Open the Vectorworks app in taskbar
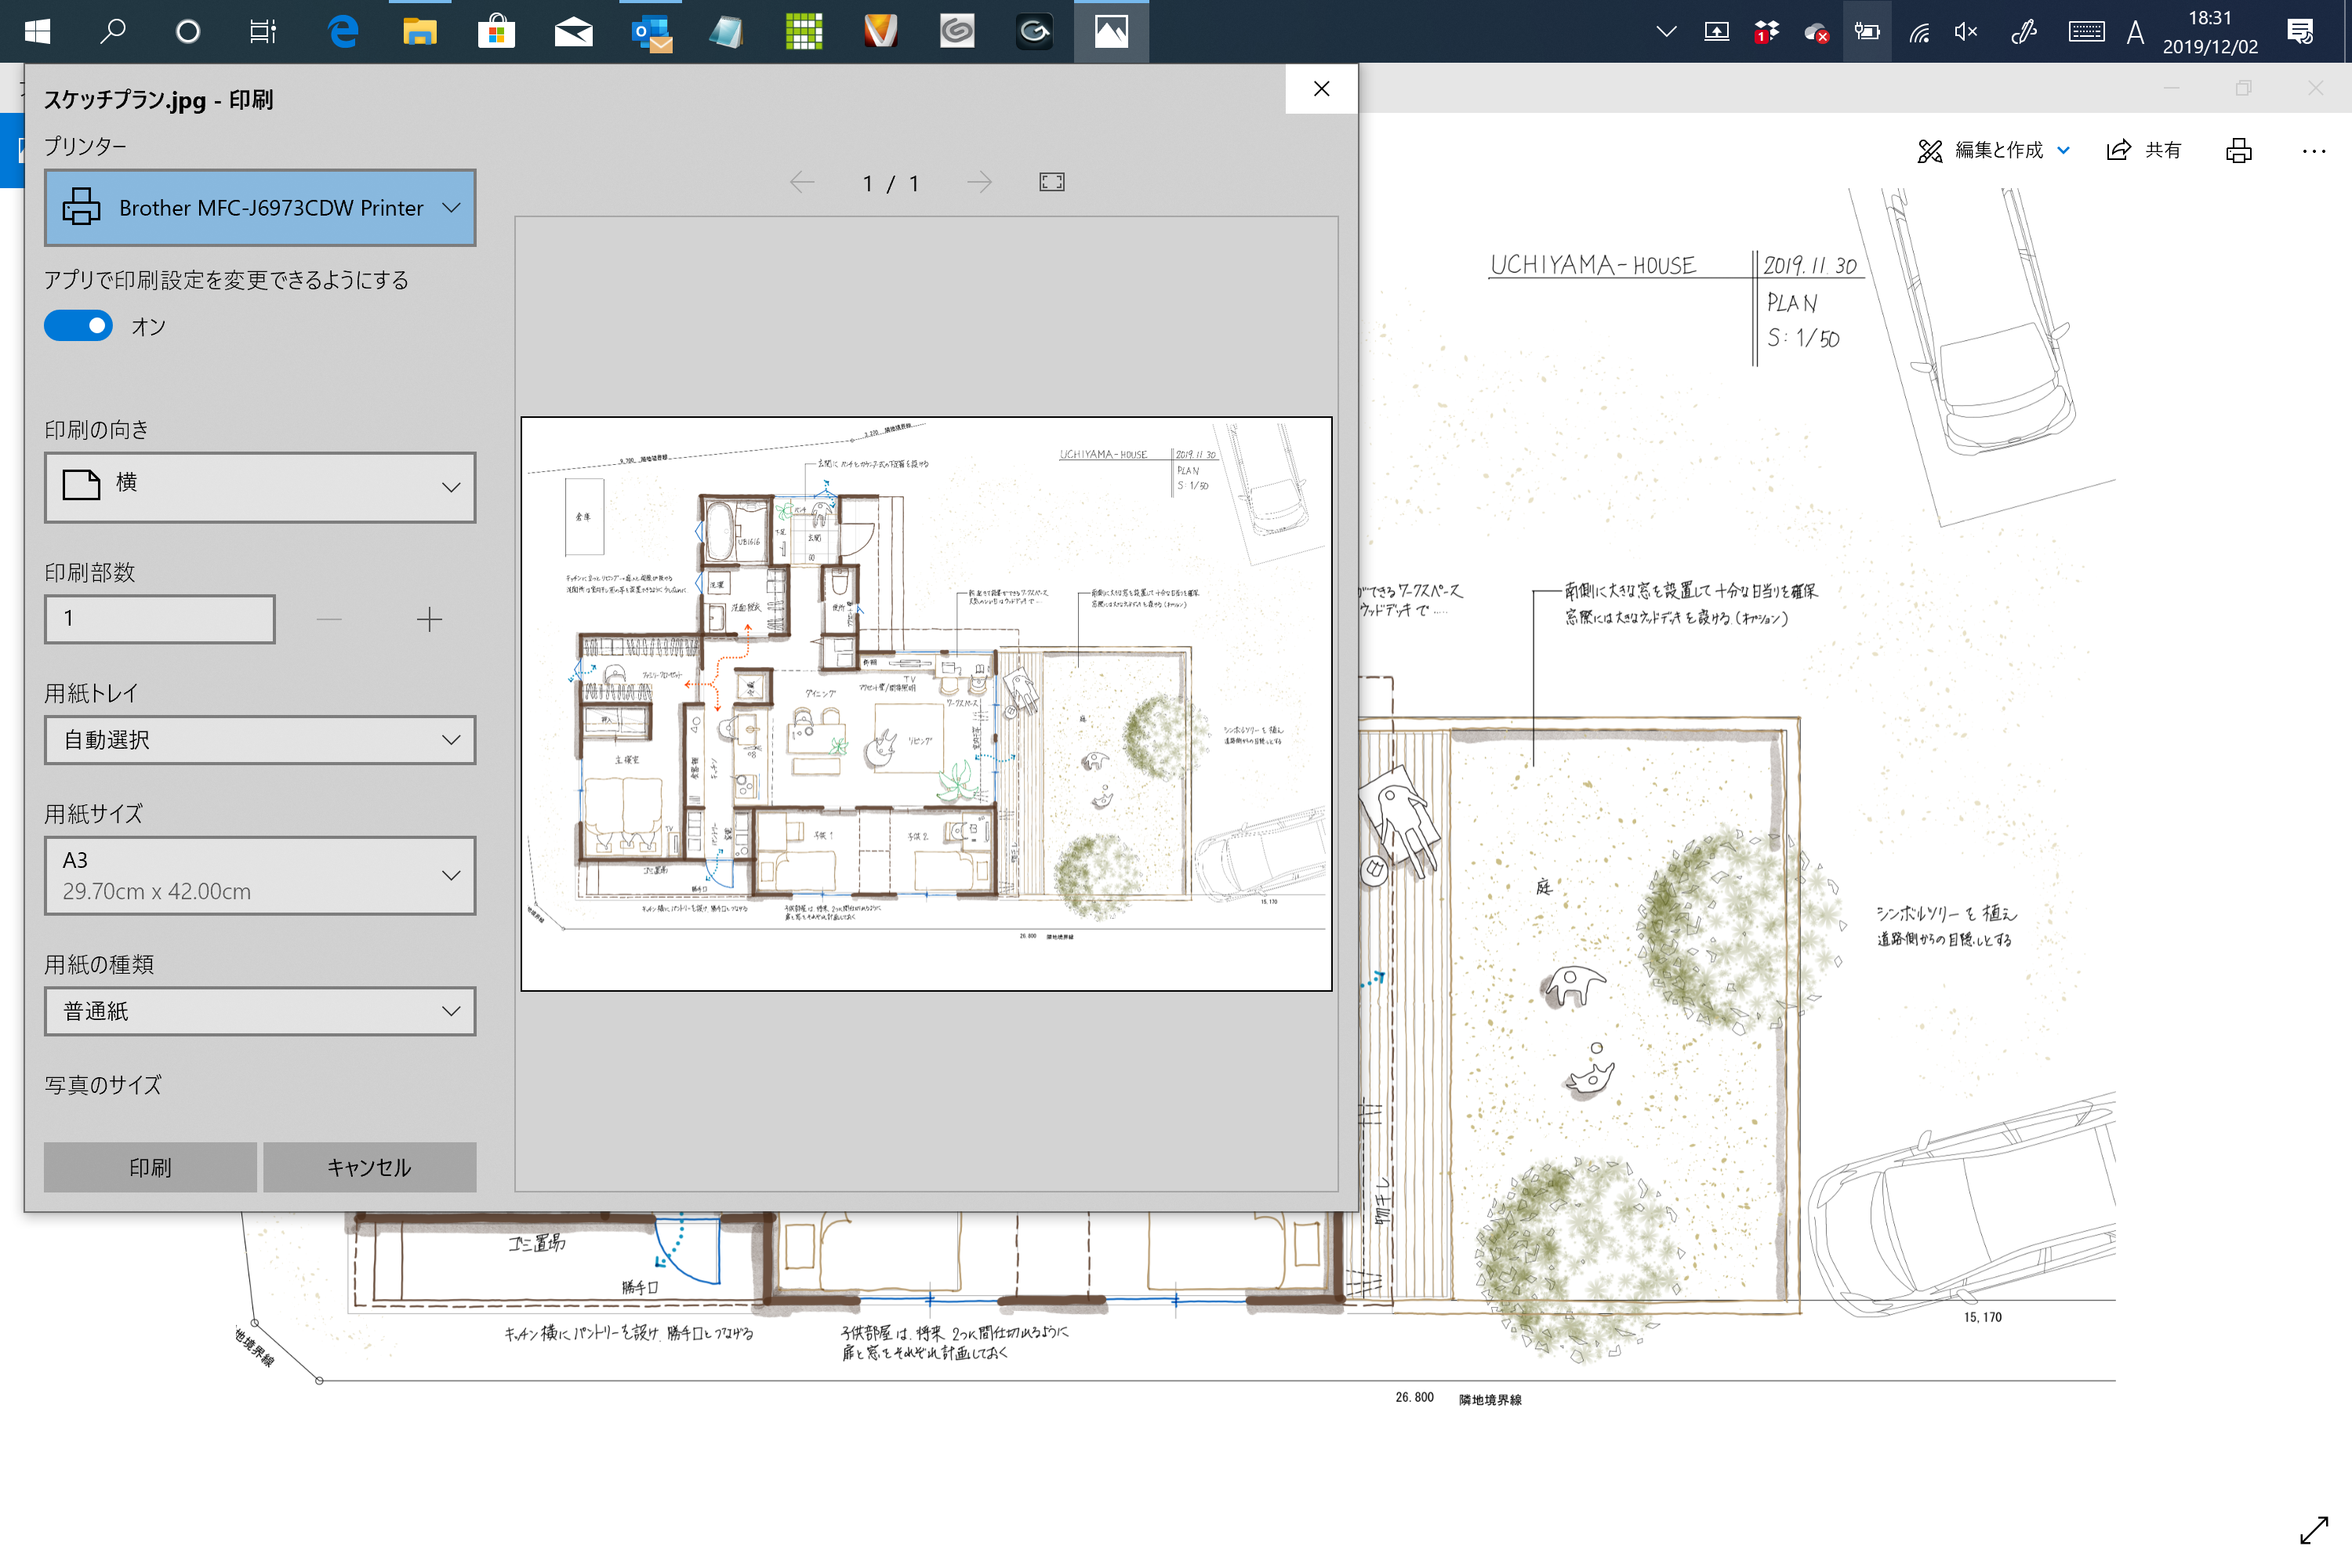The image size is (2352, 1568). click(x=880, y=31)
